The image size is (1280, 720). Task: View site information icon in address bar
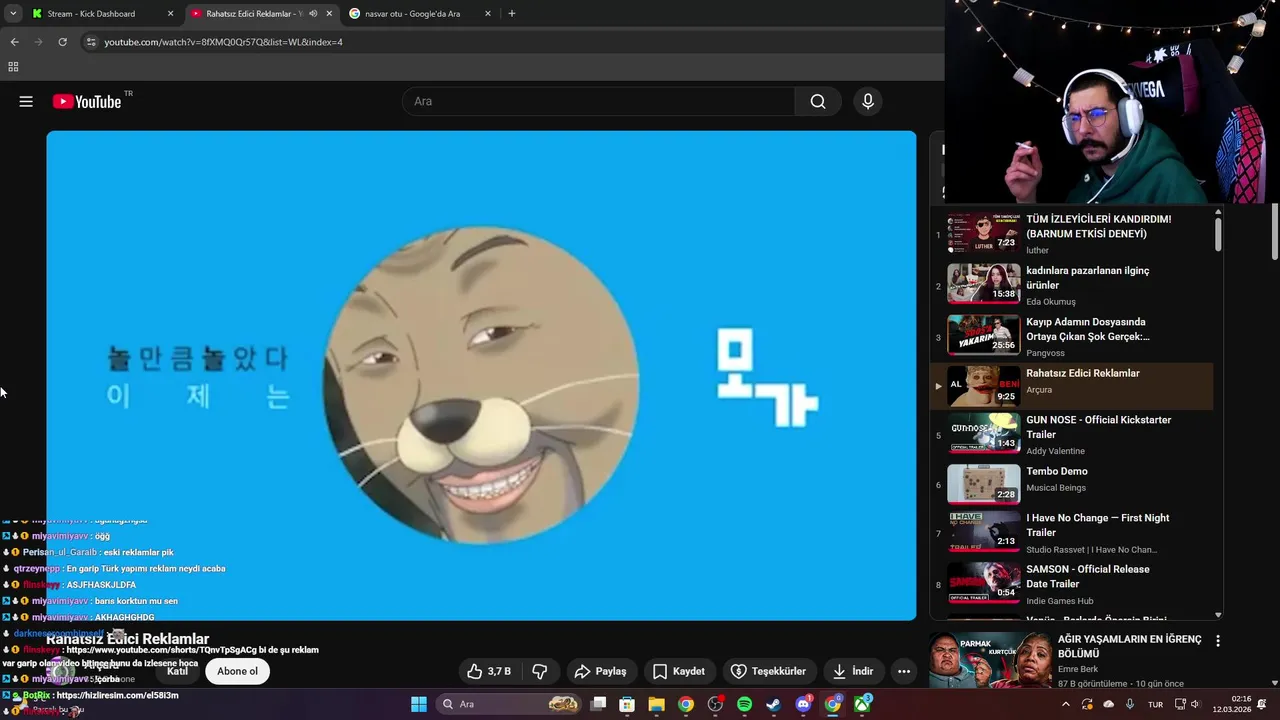pyautogui.click(x=91, y=42)
